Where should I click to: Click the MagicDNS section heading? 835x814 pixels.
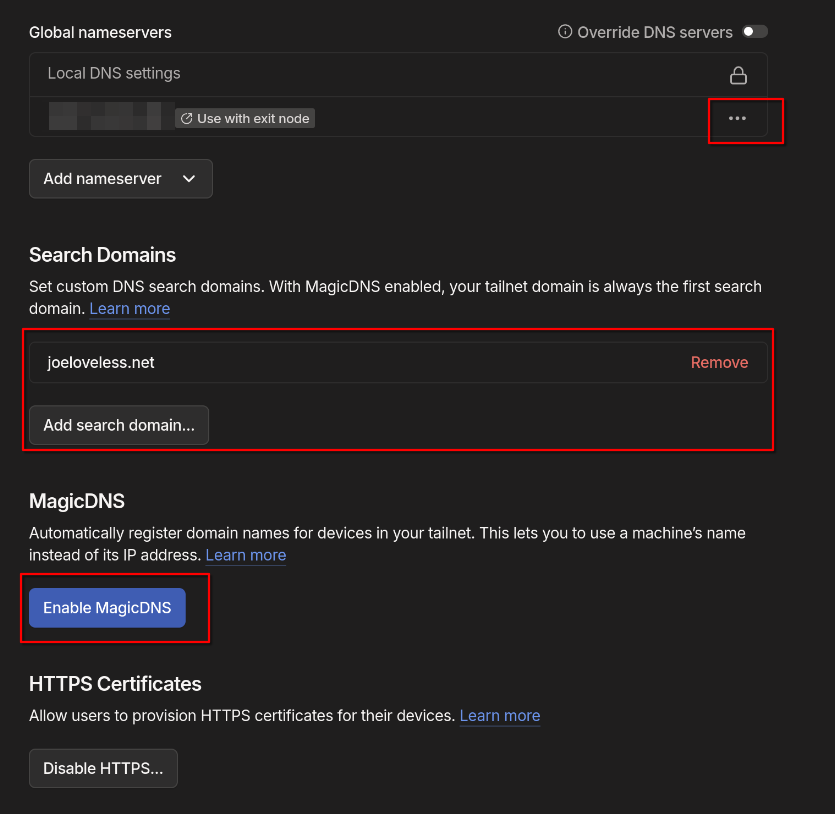[76, 501]
